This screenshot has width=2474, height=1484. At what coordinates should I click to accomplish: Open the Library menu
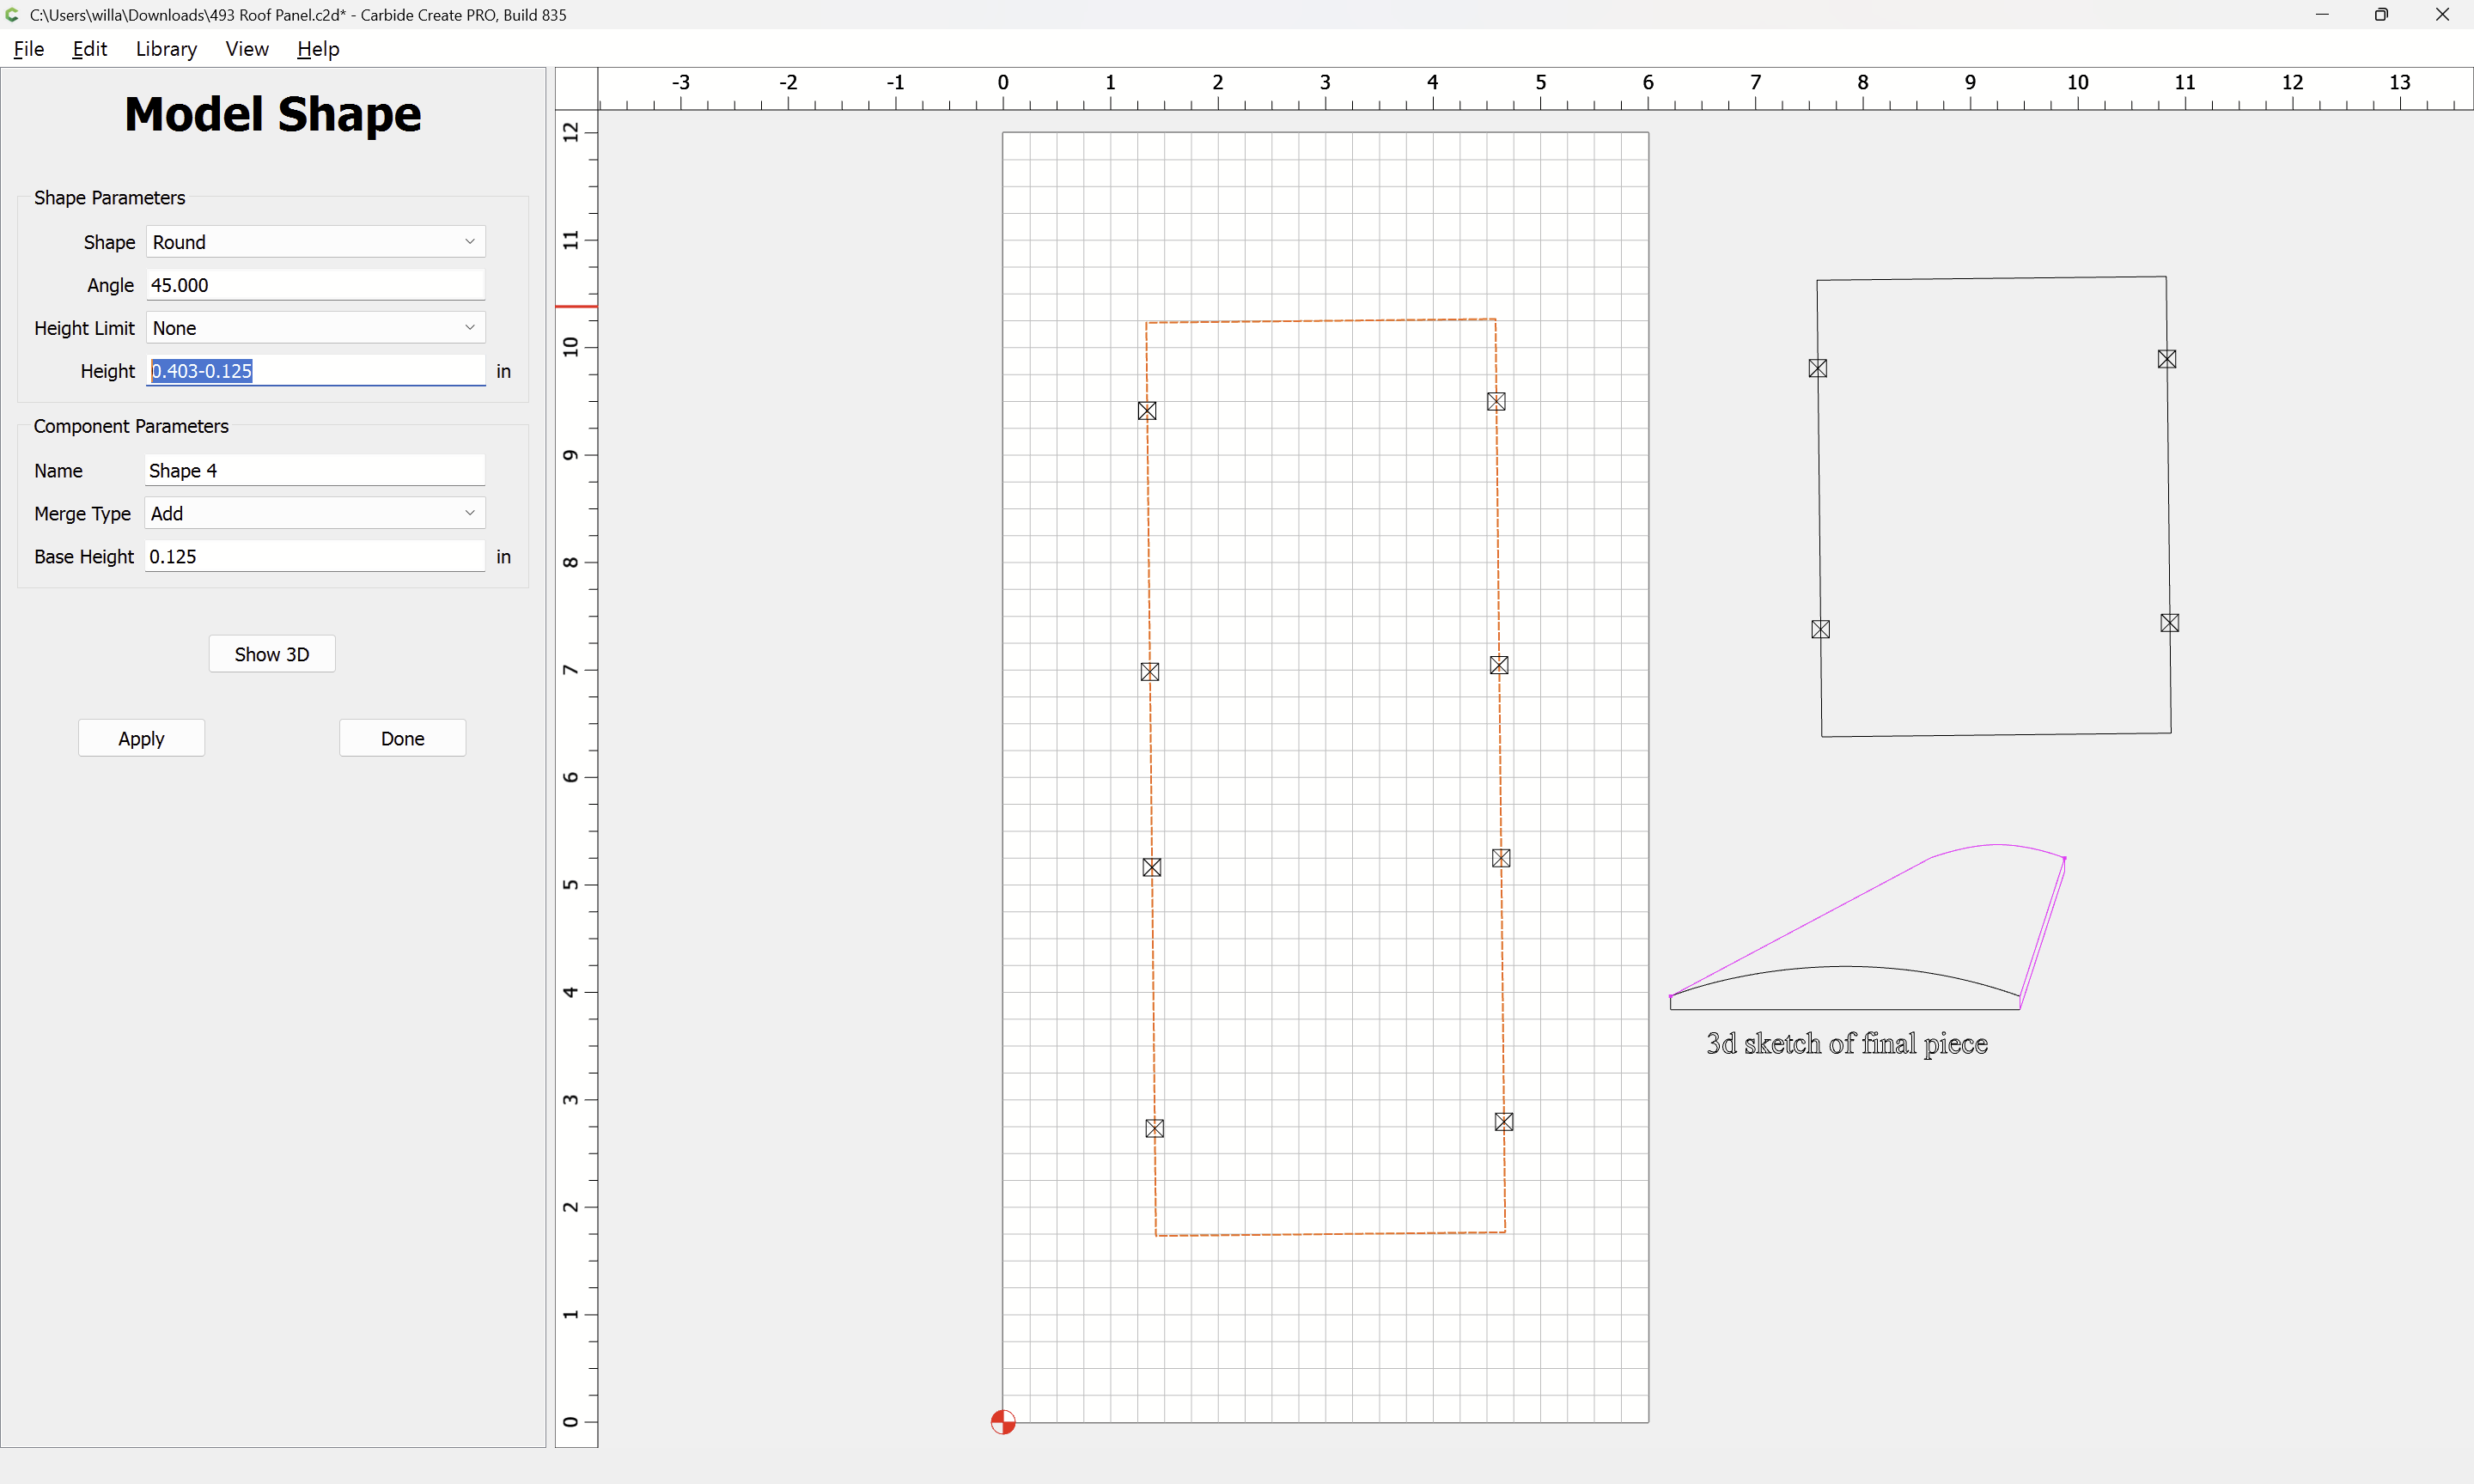point(166,49)
